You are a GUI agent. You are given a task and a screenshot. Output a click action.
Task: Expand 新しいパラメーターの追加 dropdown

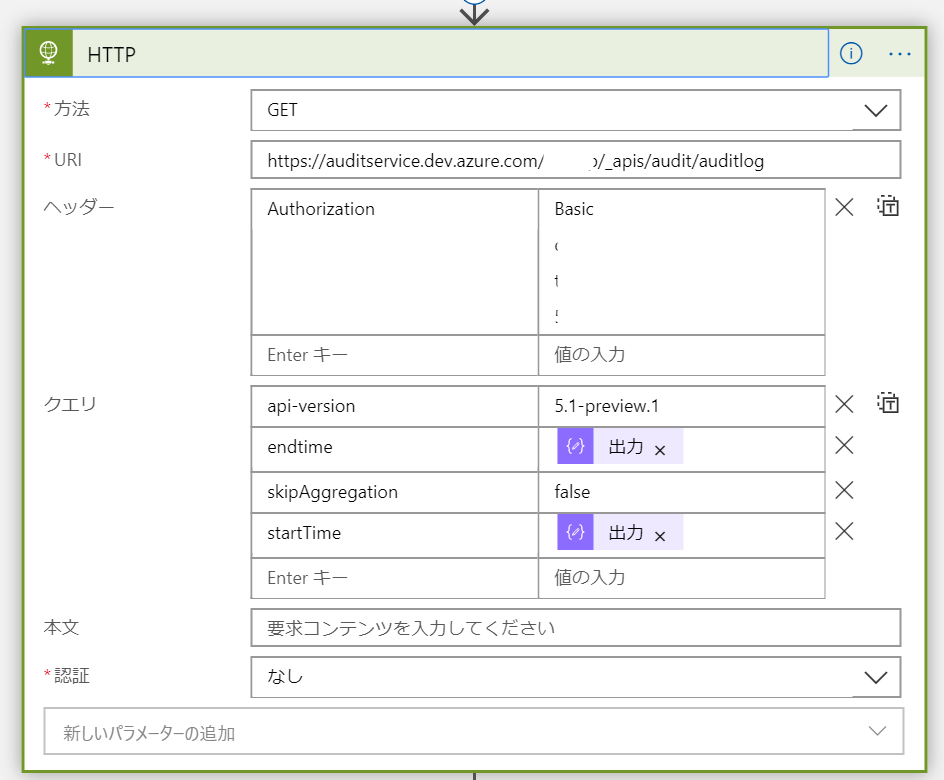(474, 731)
